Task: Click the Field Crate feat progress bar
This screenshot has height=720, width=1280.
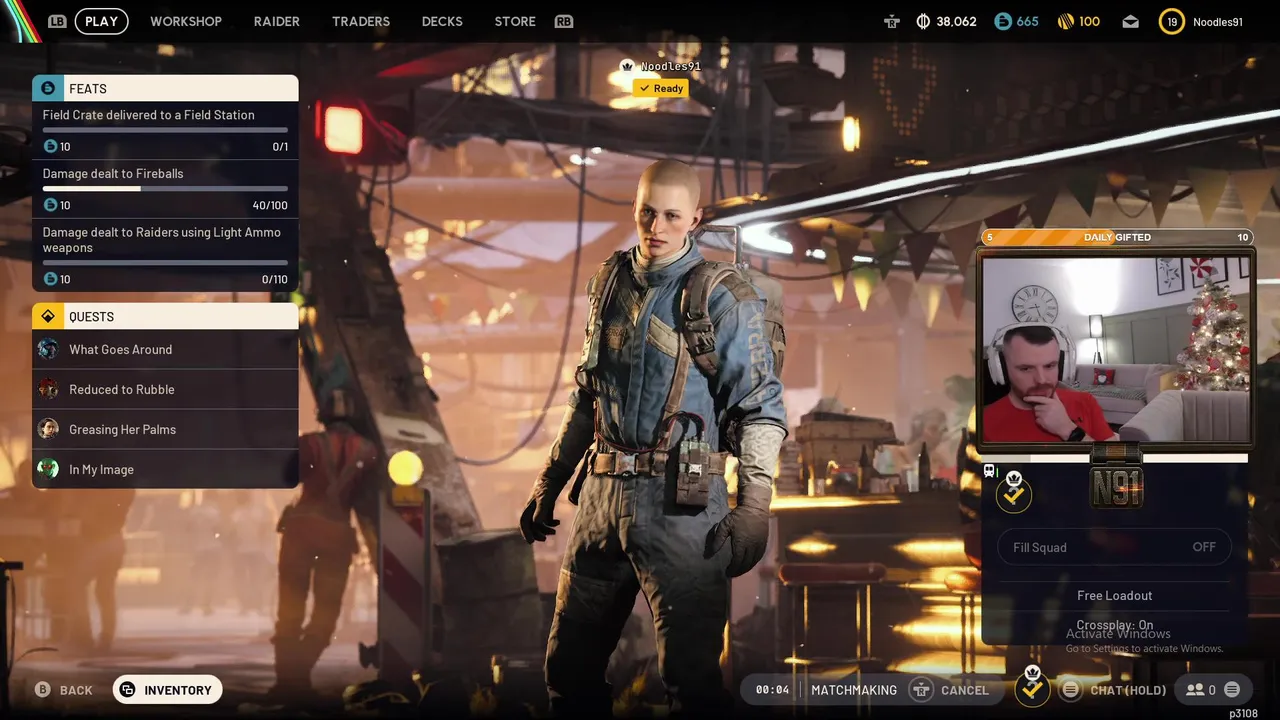Action: (165, 130)
